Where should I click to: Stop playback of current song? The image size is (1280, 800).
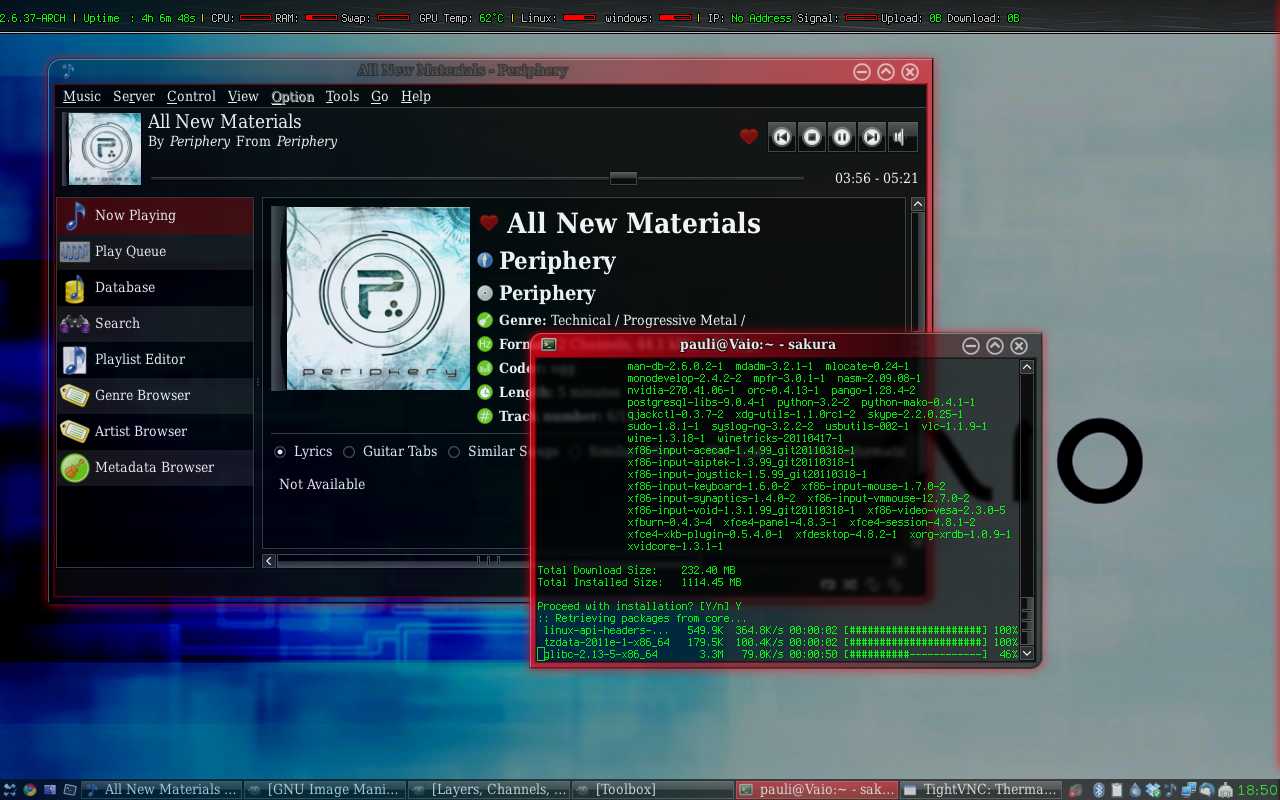[x=812, y=137]
